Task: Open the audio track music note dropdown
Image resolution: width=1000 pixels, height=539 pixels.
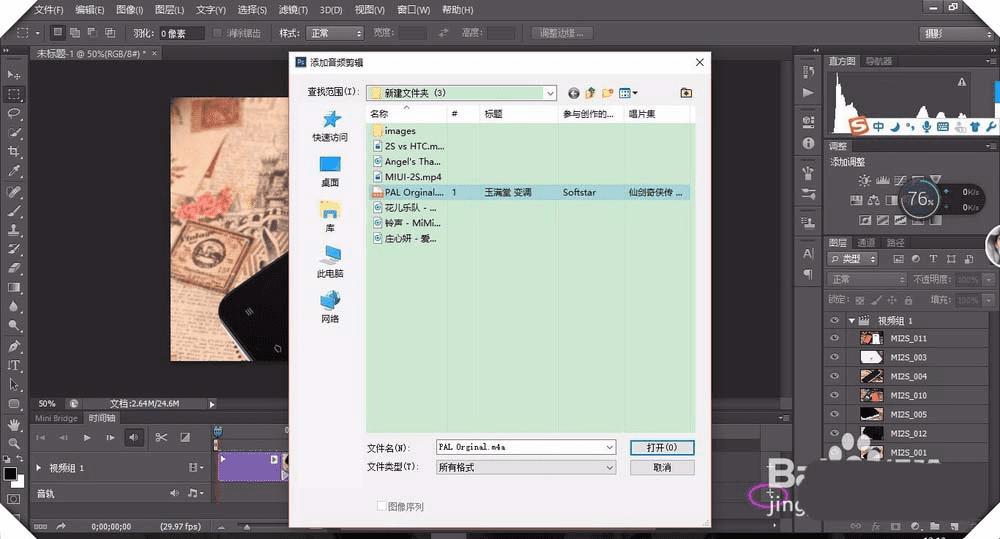Action: (194, 493)
